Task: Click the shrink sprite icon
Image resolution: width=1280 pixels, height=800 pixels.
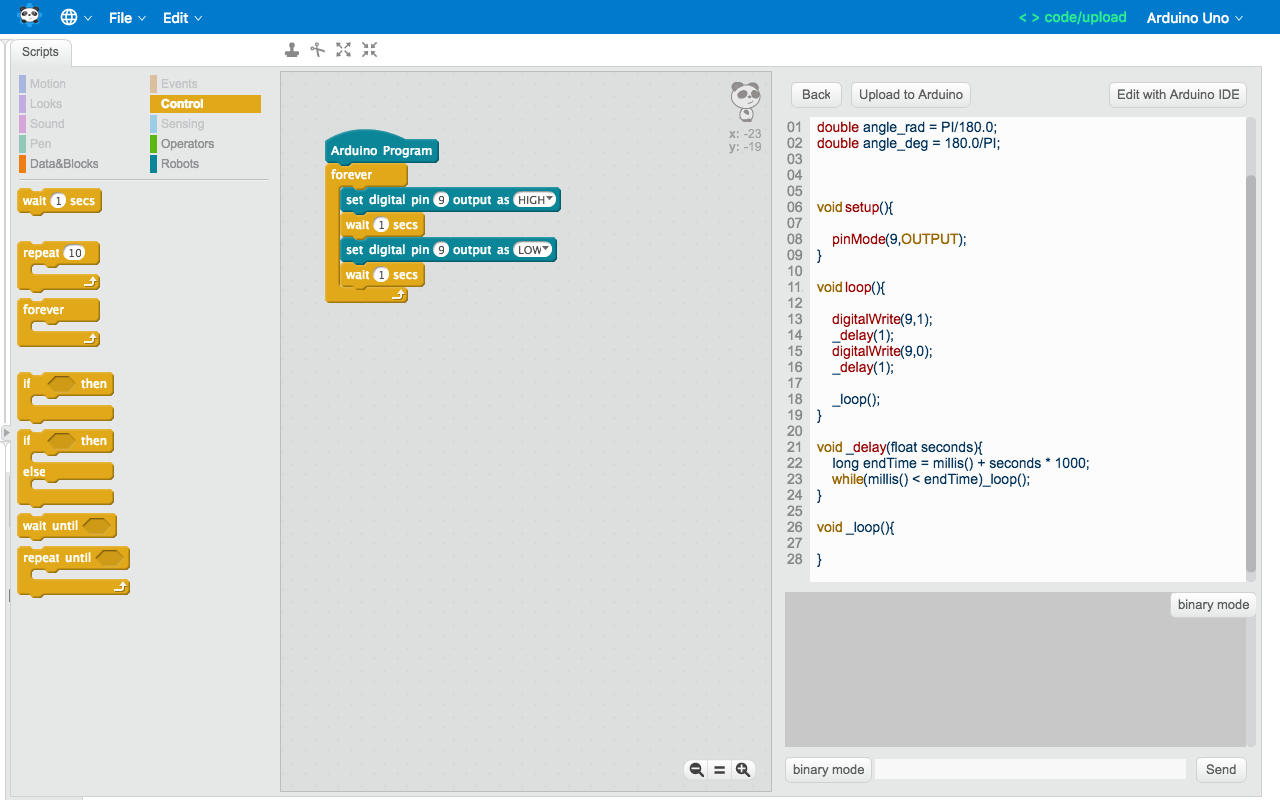Action: click(369, 49)
